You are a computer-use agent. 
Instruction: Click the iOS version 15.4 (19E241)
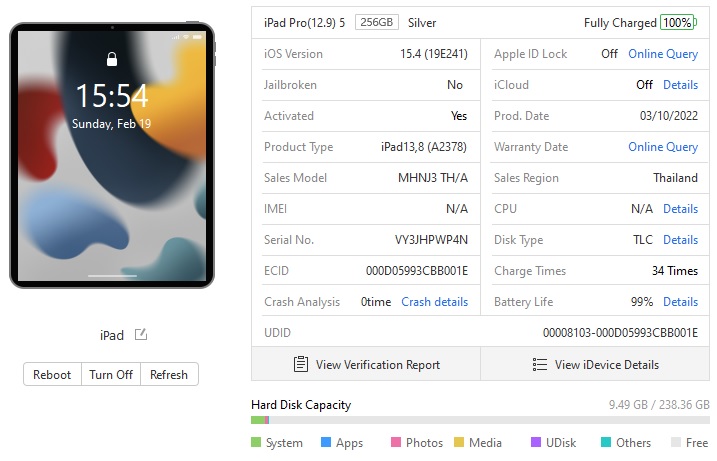[433, 54]
